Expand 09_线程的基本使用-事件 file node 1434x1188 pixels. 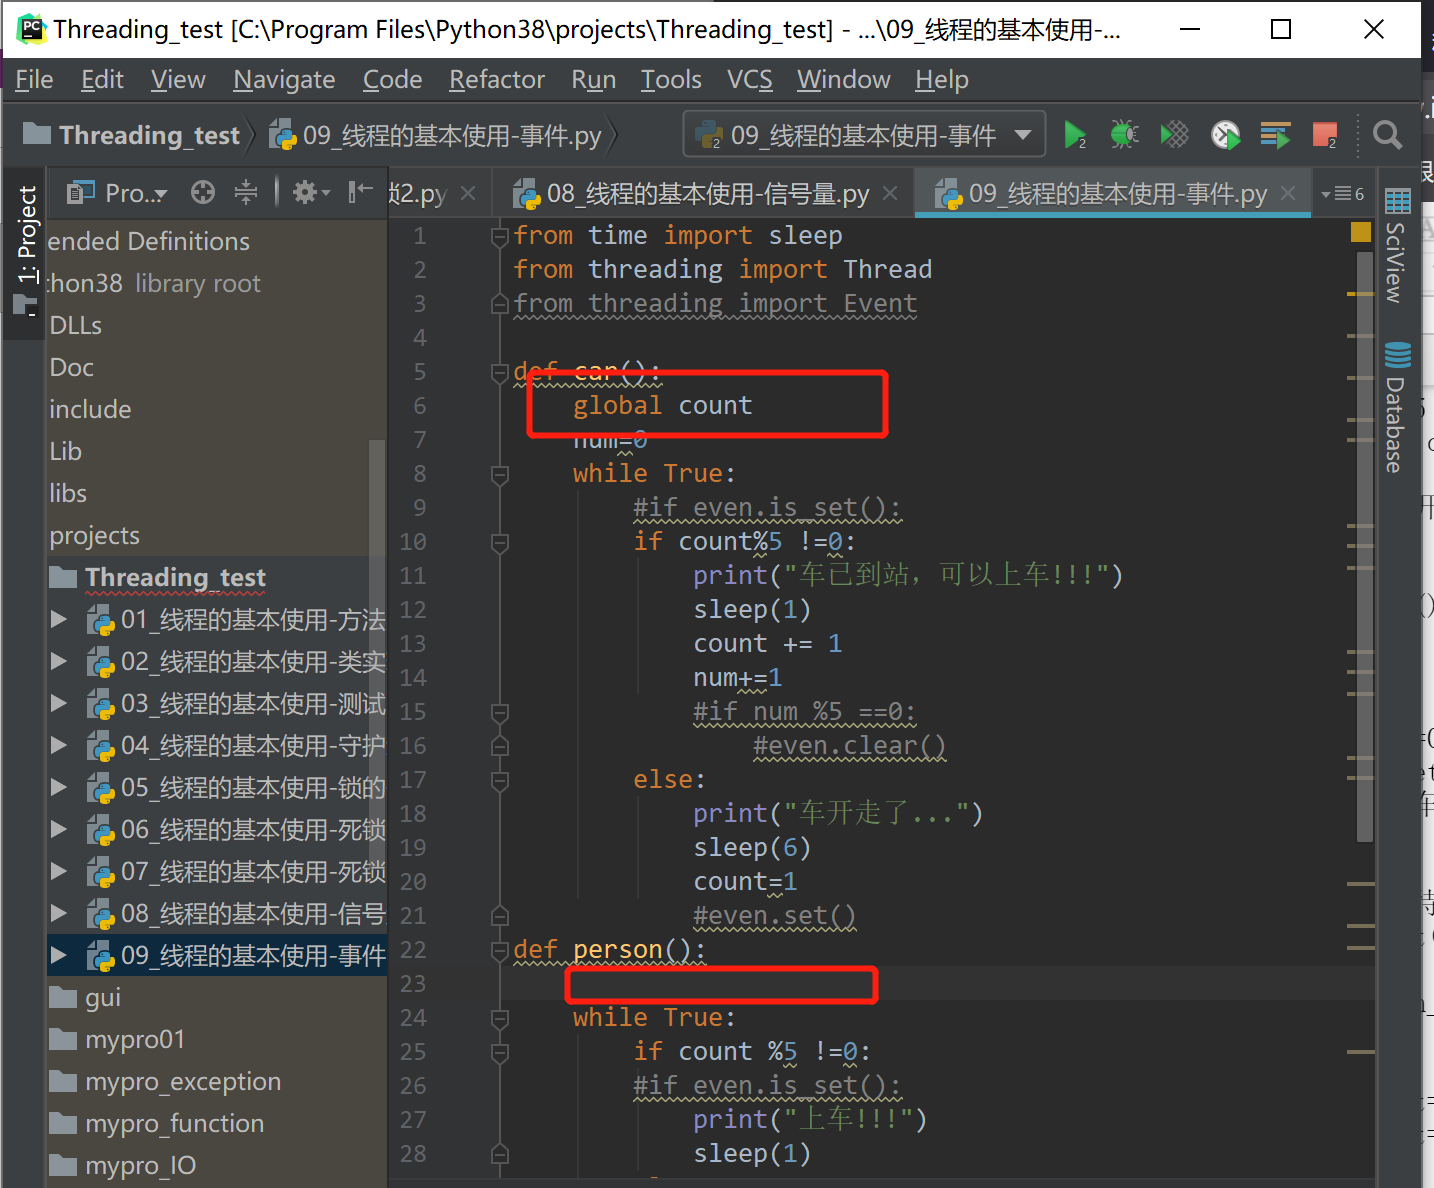(x=59, y=956)
